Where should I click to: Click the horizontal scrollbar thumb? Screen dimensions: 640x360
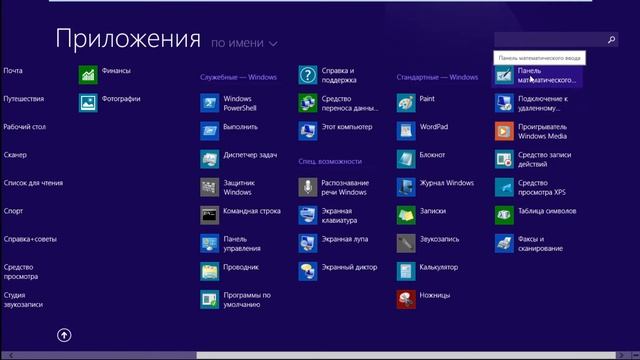tap(406, 356)
